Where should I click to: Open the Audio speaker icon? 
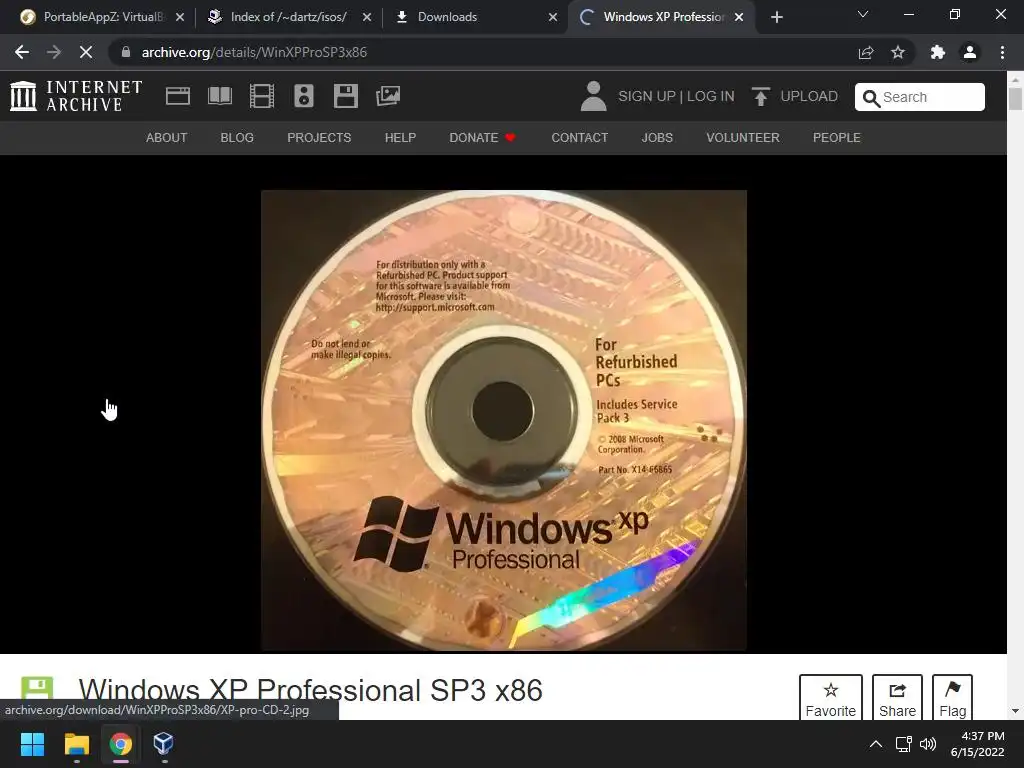pos(304,96)
